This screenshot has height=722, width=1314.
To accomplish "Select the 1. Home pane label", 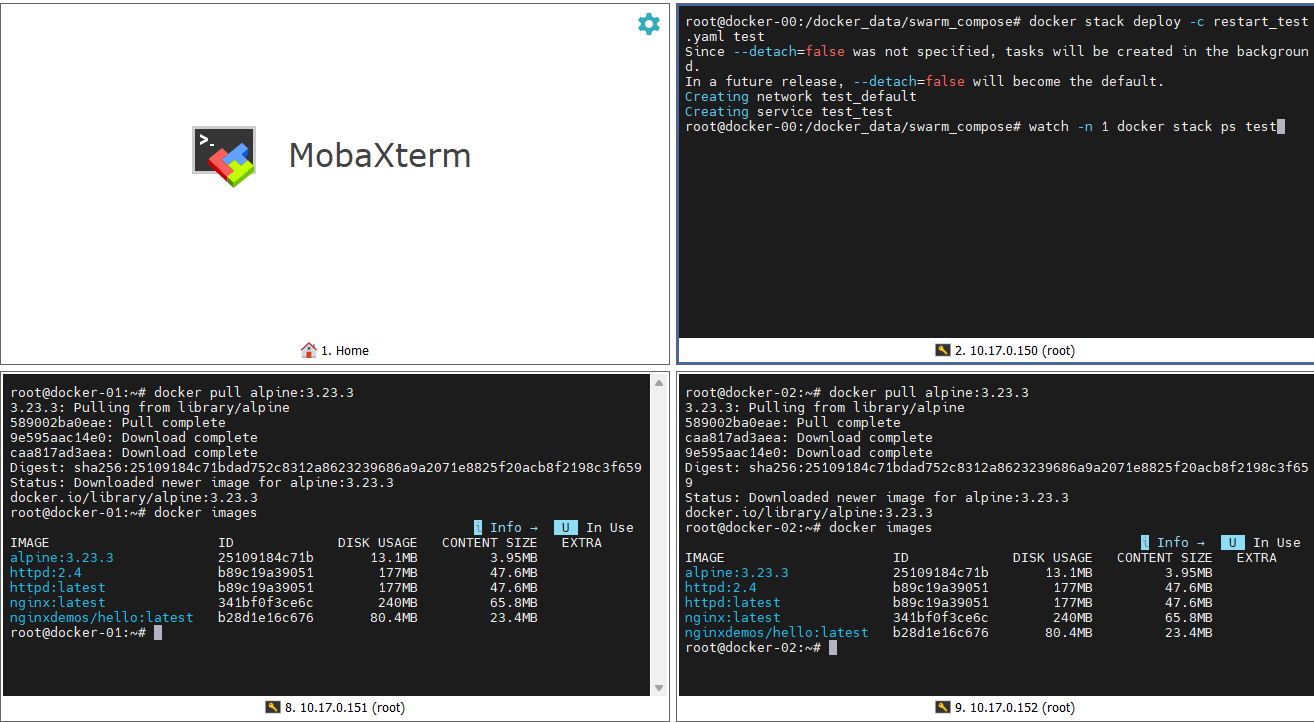I will click(x=345, y=351).
